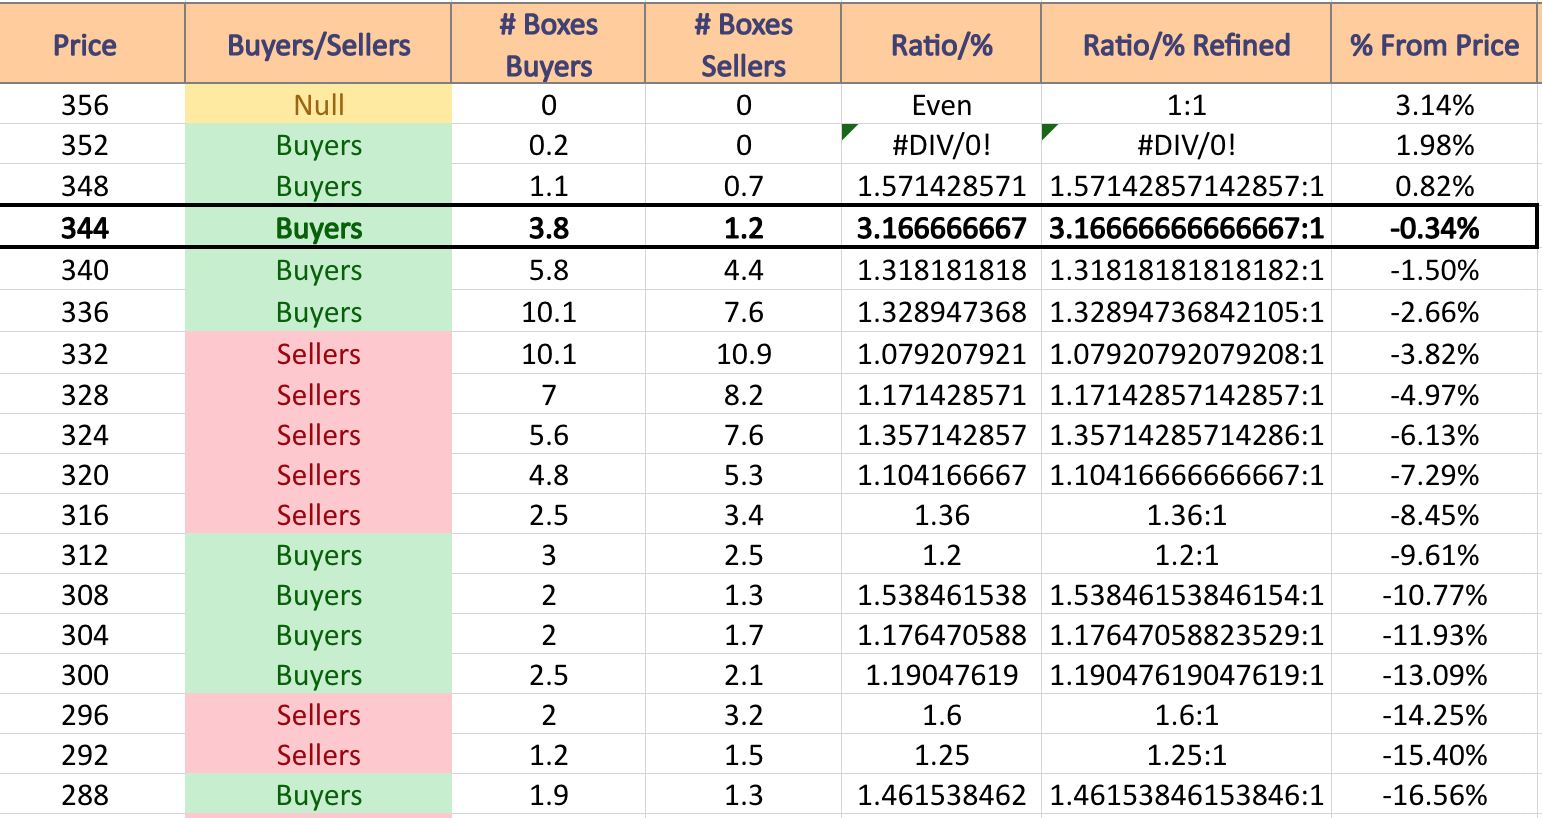Click the #DIV/0! cell under Ratio/%
Viewport: 1542px width, 818px height.
(x=941, y=145)
